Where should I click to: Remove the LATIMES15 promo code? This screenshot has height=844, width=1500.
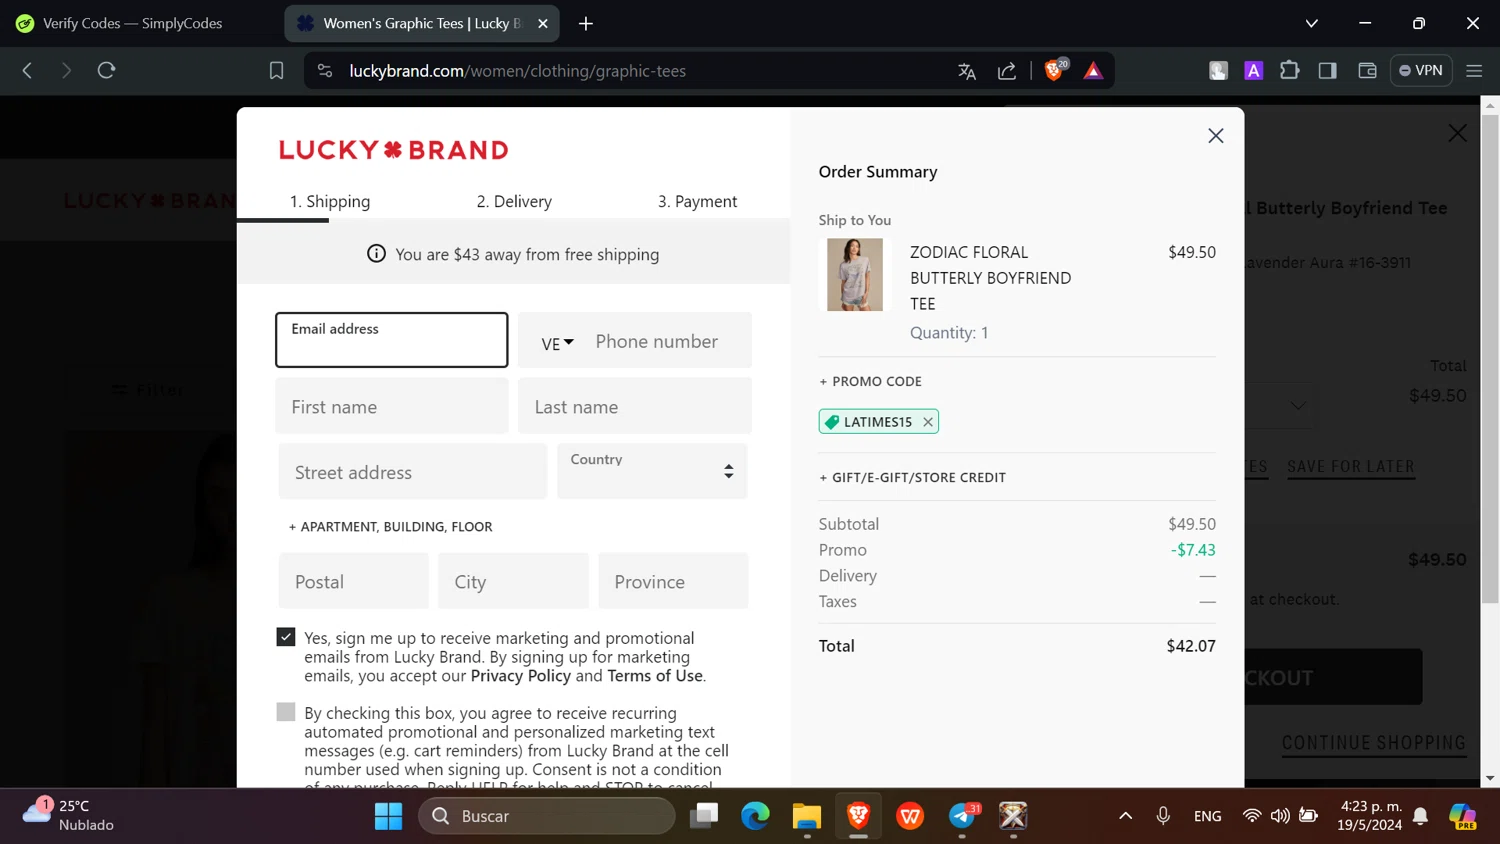928,422
